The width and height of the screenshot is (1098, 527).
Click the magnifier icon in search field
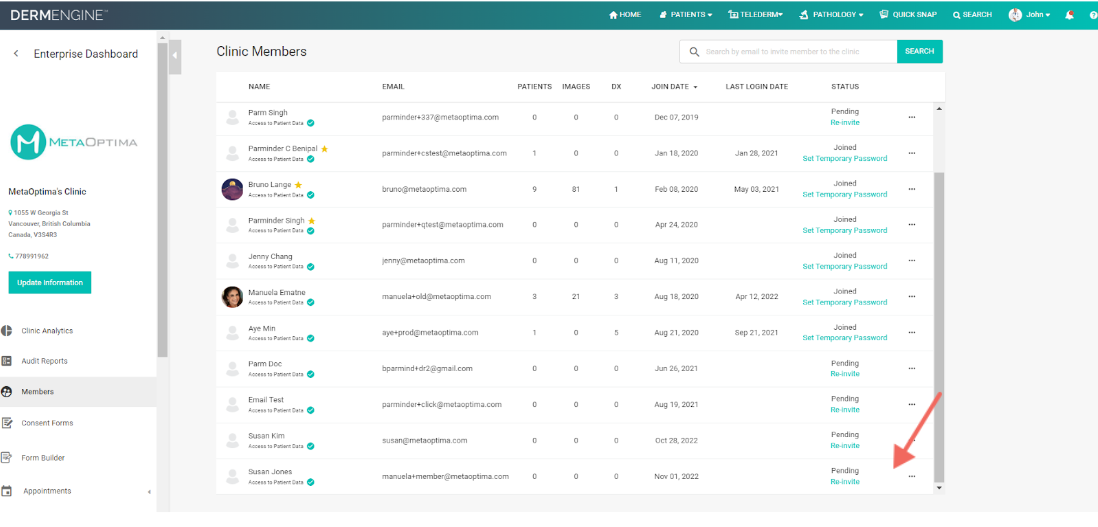694,52
